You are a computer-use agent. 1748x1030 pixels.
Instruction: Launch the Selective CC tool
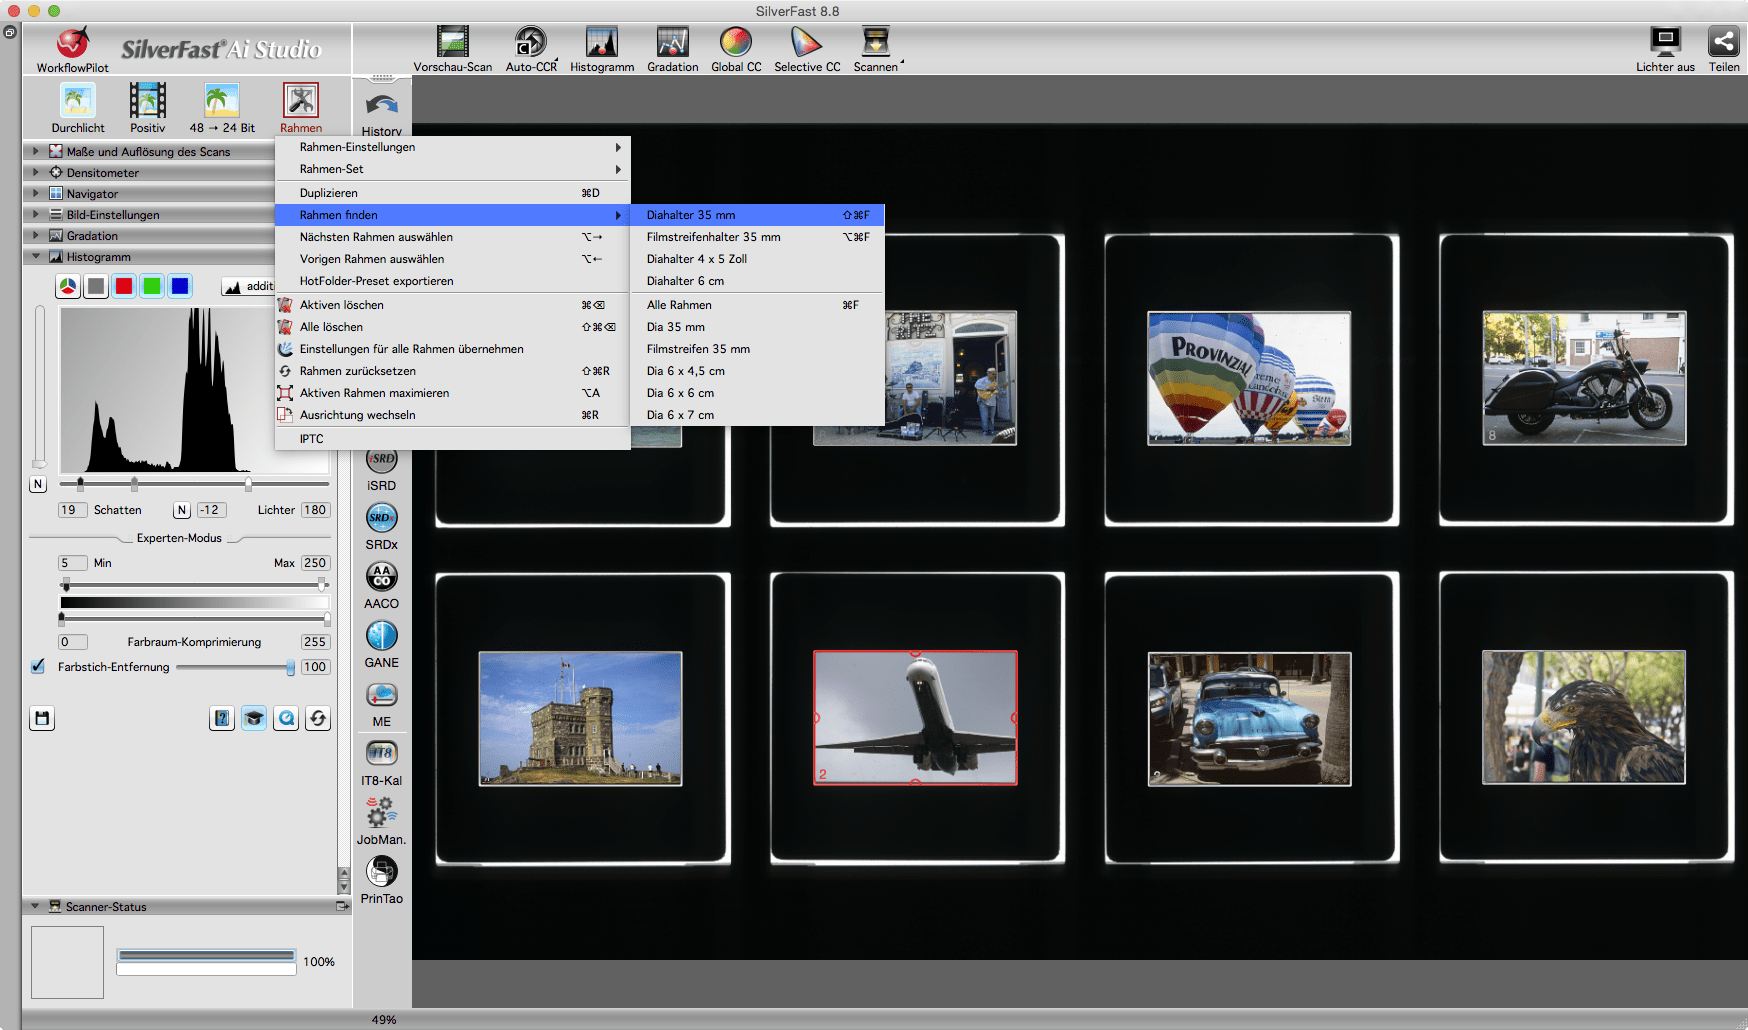pos(806,42)
